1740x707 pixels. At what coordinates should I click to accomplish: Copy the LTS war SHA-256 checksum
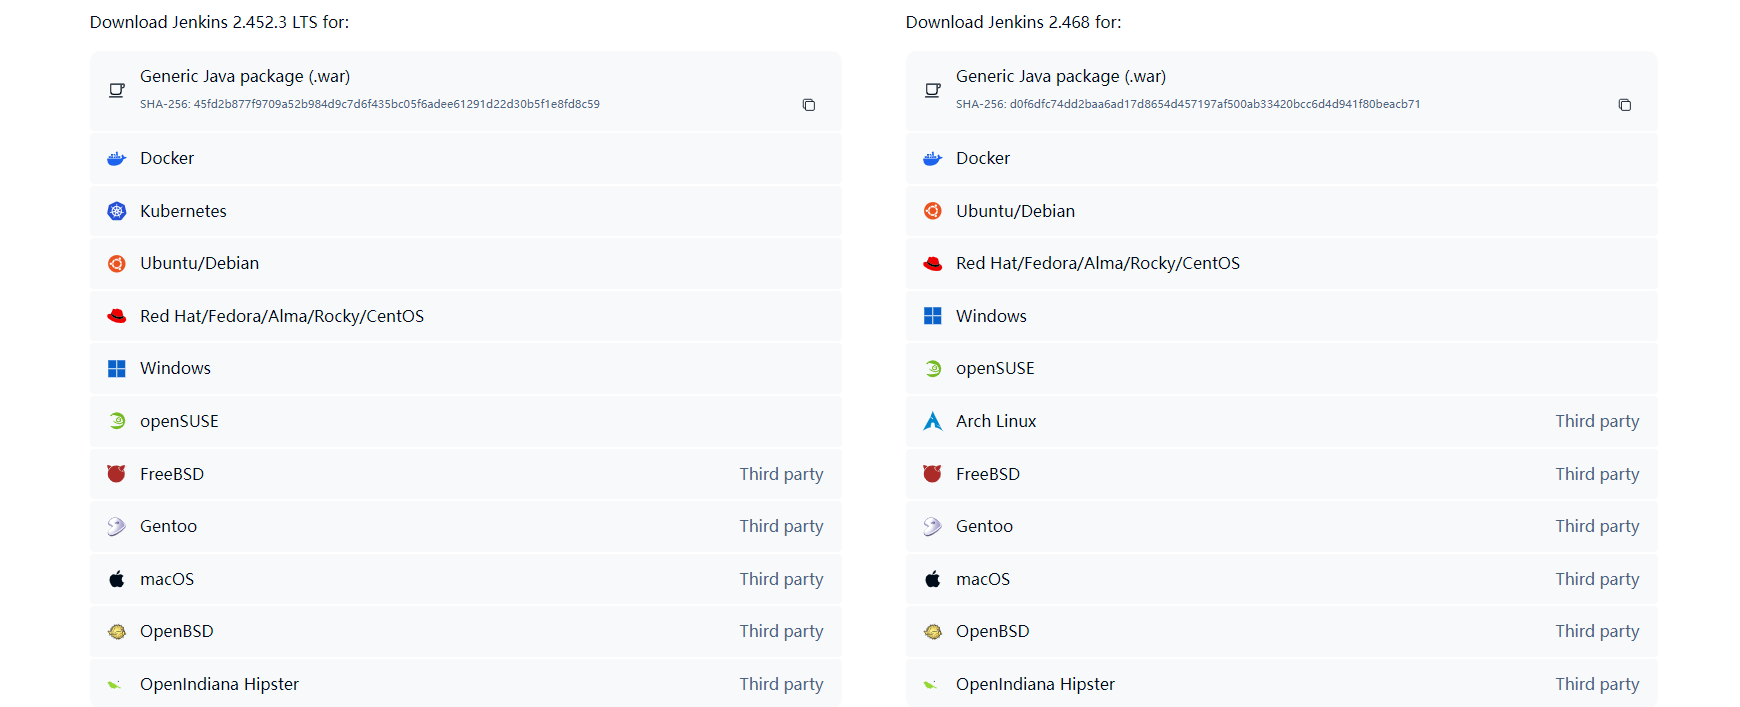[808, 105]
